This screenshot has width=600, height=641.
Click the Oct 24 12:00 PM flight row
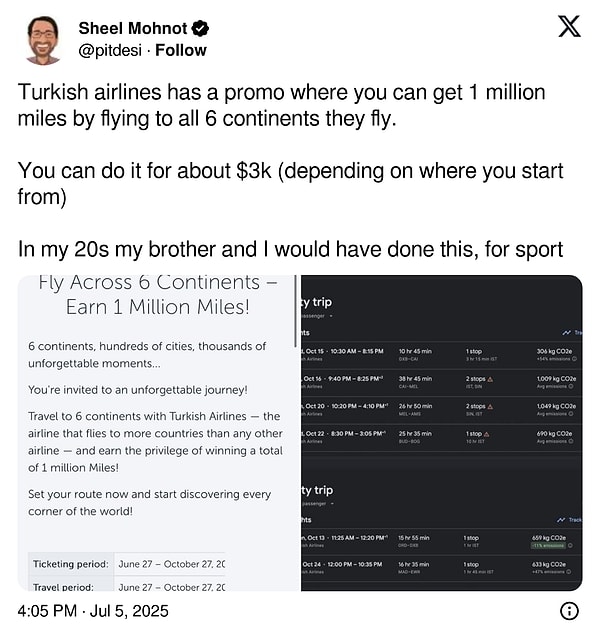pyautogui.click(x=441, y=568)
